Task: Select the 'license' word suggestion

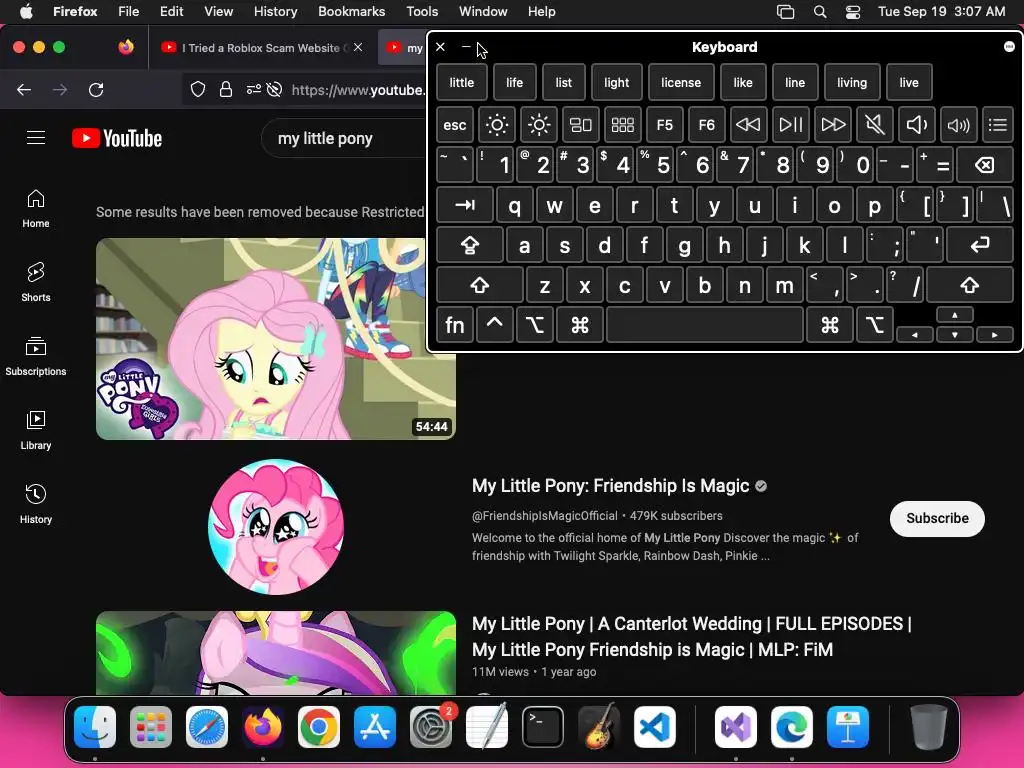Action: pyautogui.click(x=680, y=82)
